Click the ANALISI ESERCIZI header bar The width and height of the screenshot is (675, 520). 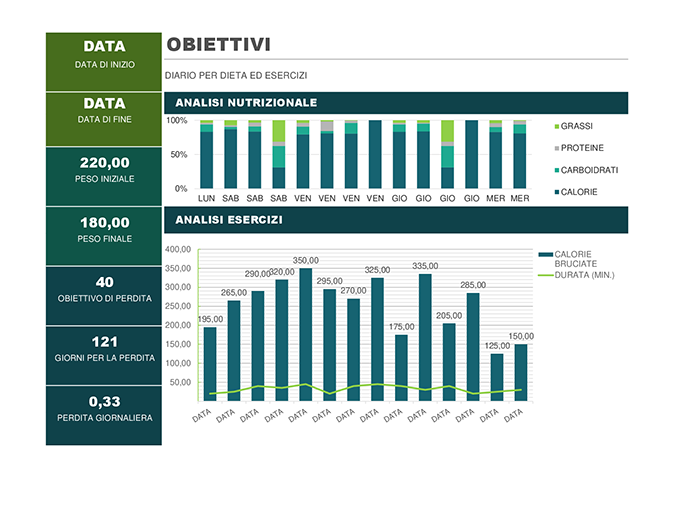pyautogui.click(x=396, y=220)
